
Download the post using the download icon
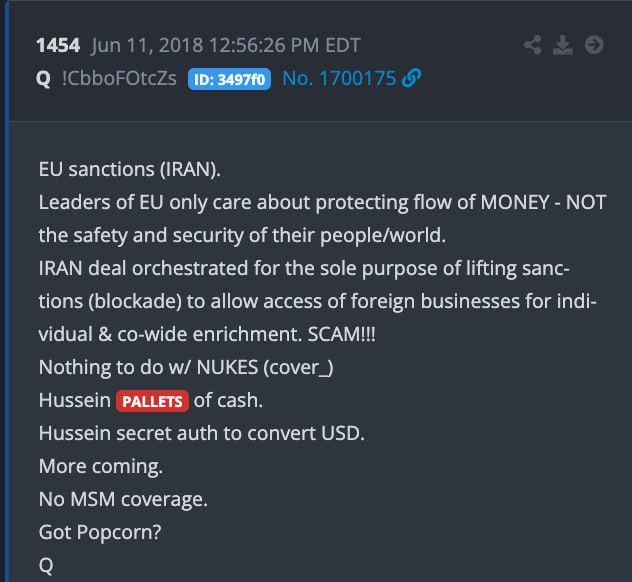tap(562, 45)
